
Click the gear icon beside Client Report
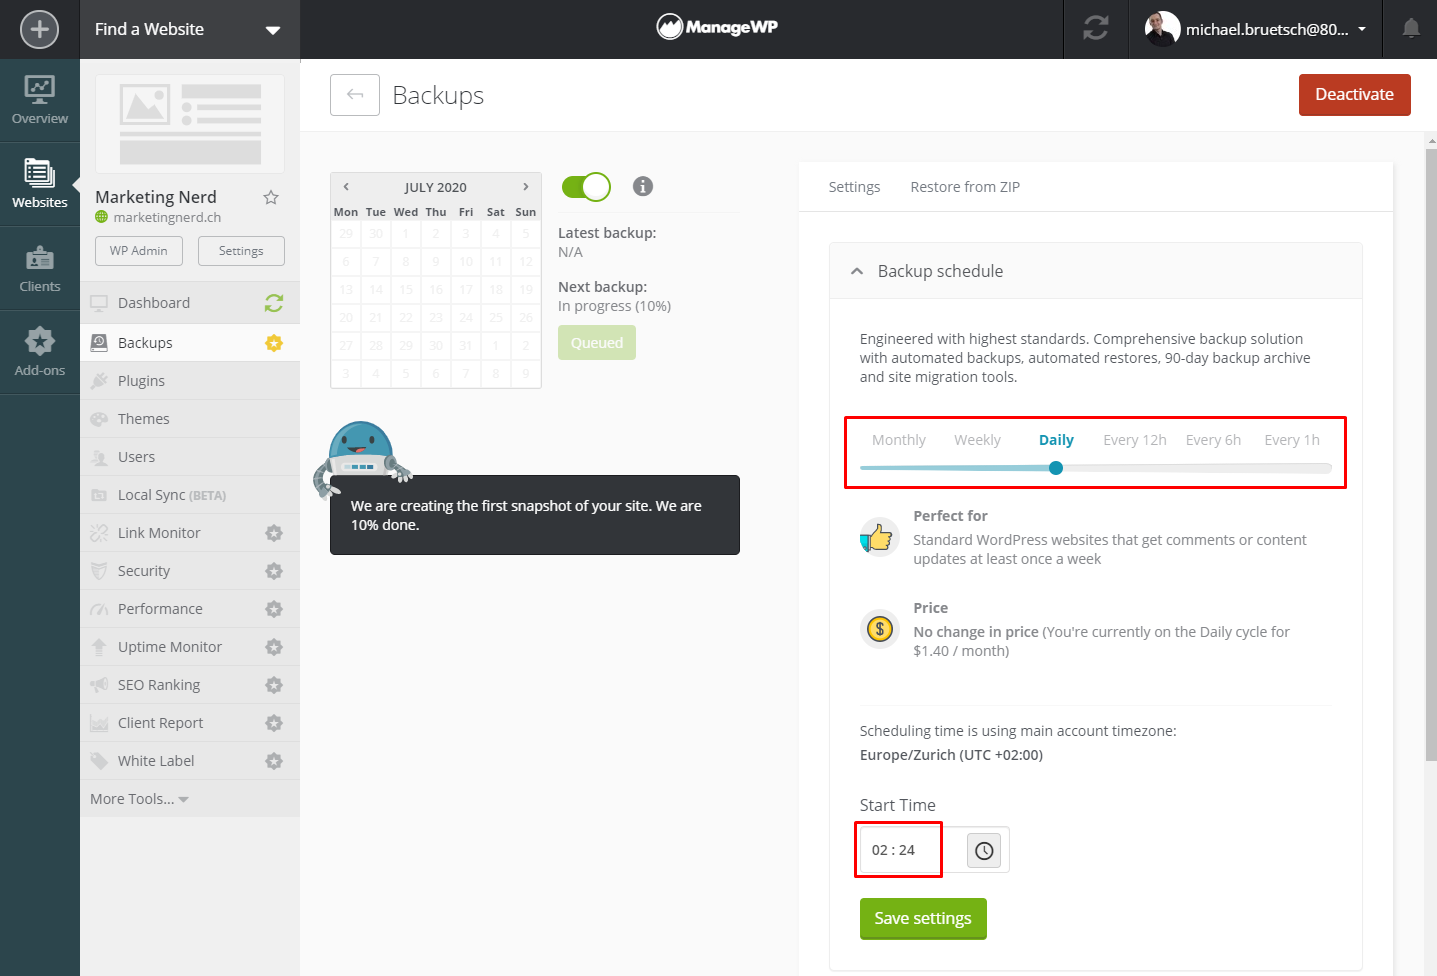tap(274, 723)
